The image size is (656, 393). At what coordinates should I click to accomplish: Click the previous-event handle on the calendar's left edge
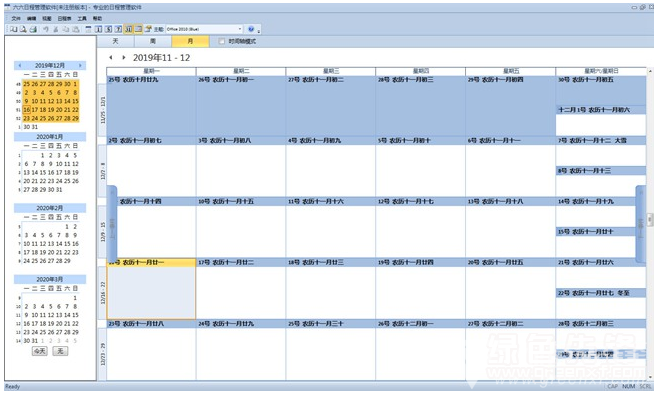pos(112,223)
